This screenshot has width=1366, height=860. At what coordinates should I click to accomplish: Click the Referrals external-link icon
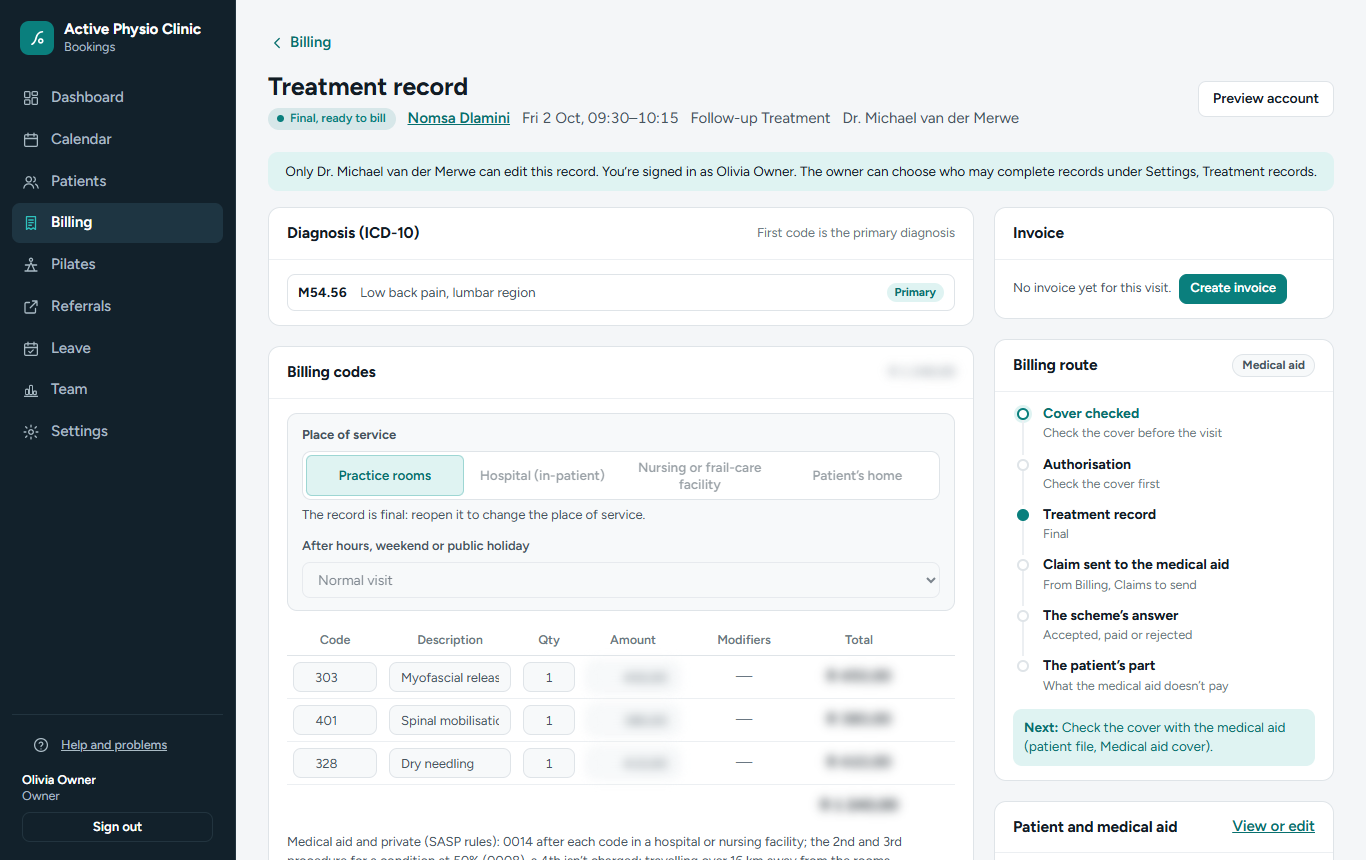click(x=31, y=307)
